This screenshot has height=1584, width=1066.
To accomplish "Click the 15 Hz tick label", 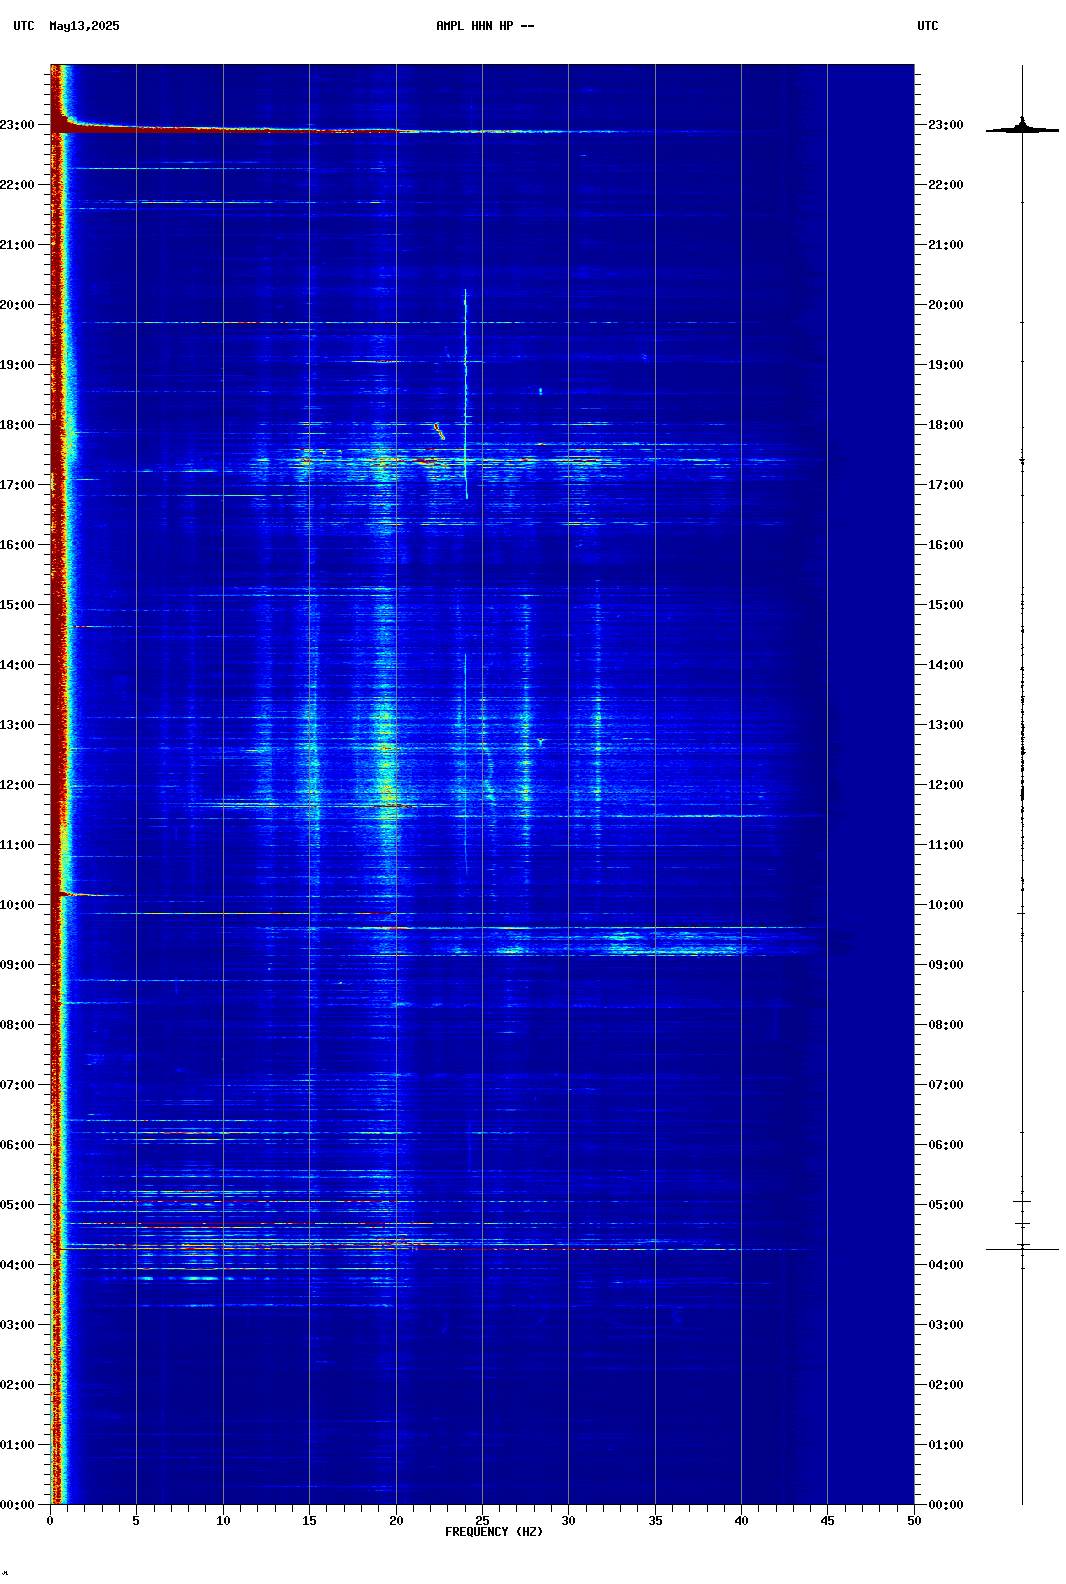I will [309, 1521].
